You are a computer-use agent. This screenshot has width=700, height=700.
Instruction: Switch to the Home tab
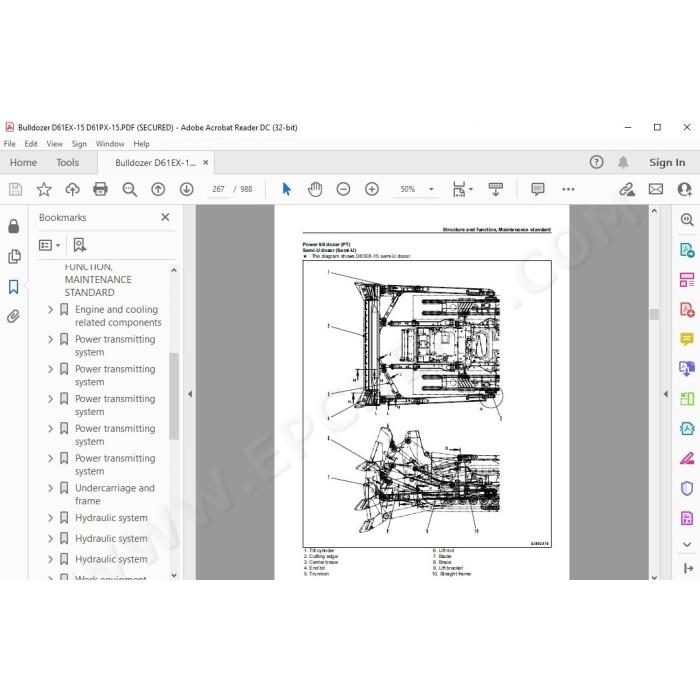[23, 162]
